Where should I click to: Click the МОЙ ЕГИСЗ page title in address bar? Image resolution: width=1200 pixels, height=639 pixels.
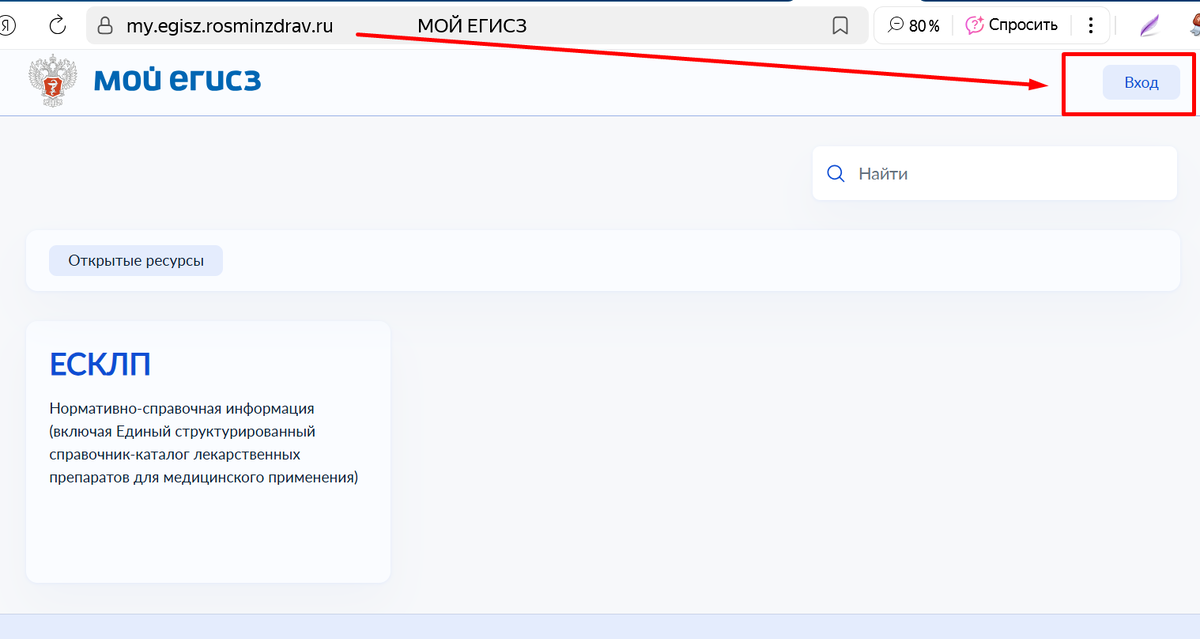pyautogui.click(x=472, y=26)
